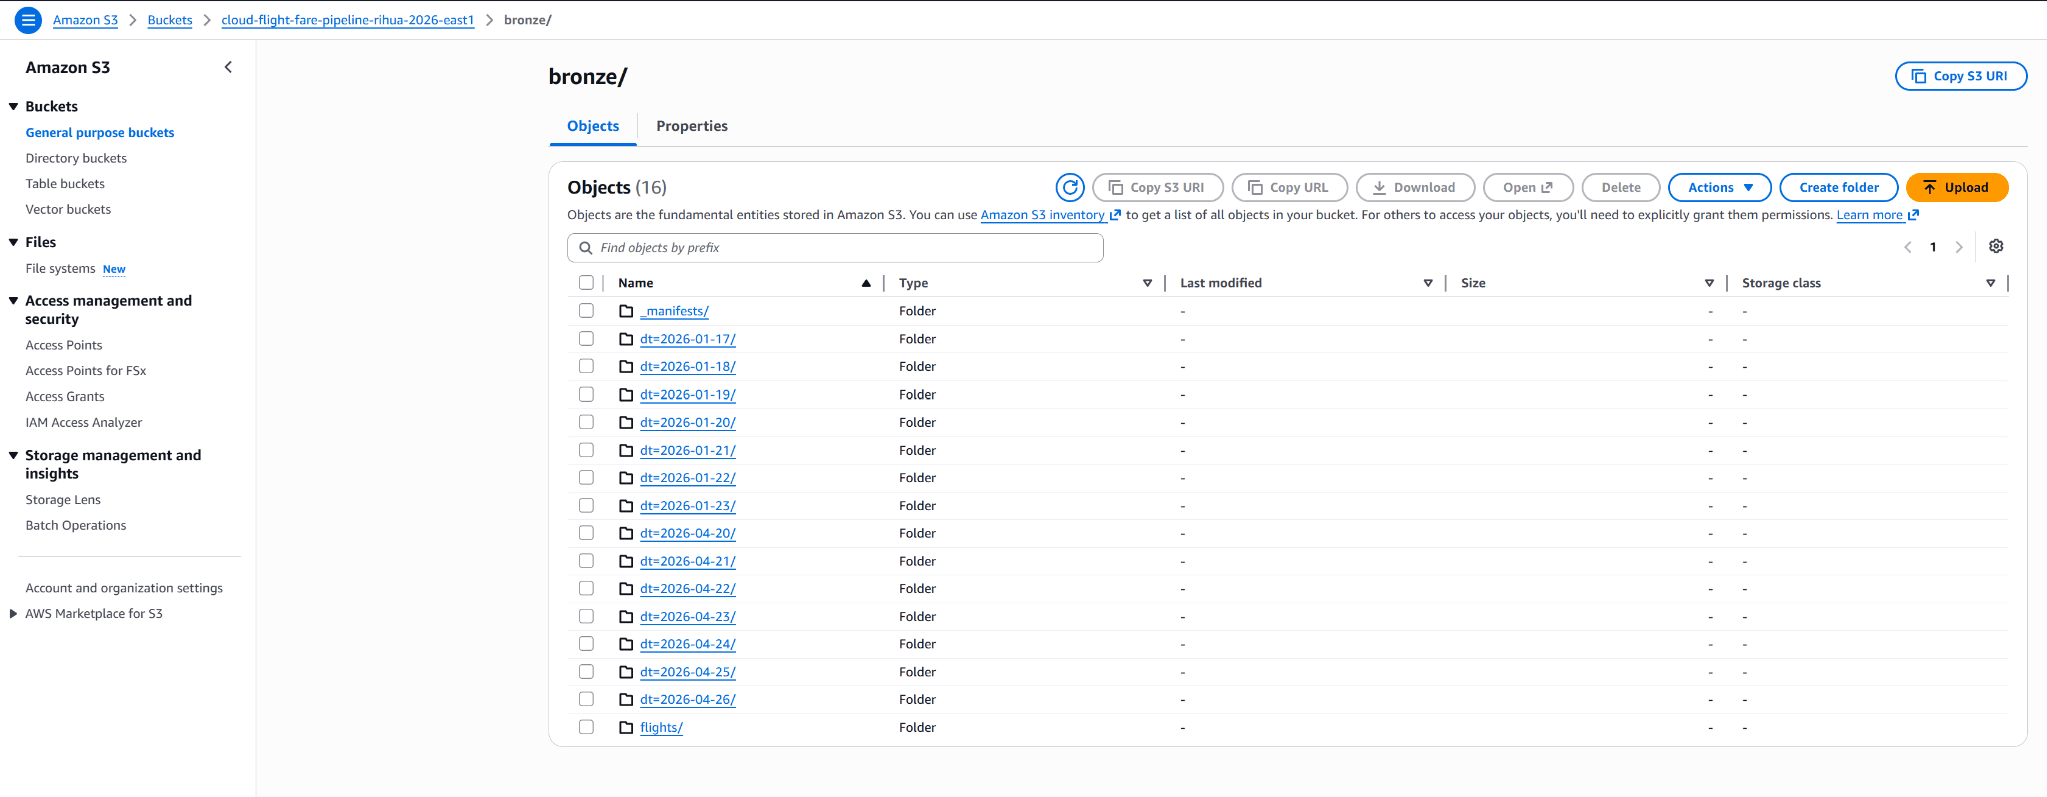
Task: Collapse Storage management and insights section
Action: [14, 455]
